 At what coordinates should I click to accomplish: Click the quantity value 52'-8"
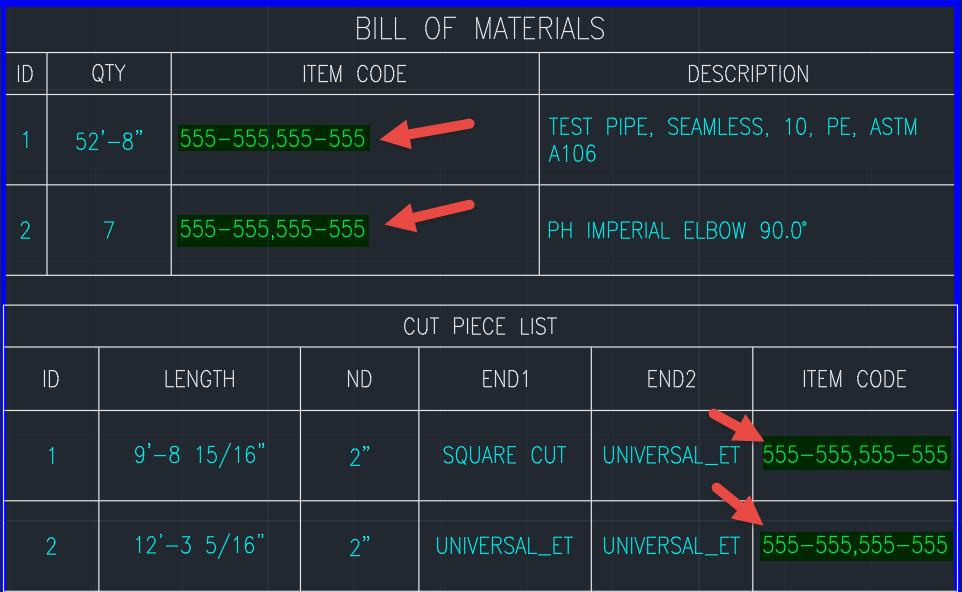(x=109, y=139)
